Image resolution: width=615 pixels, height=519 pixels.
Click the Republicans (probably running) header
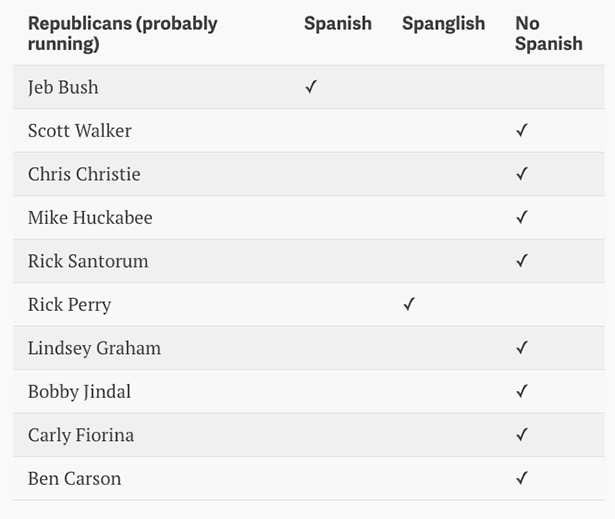click(122, 33)
